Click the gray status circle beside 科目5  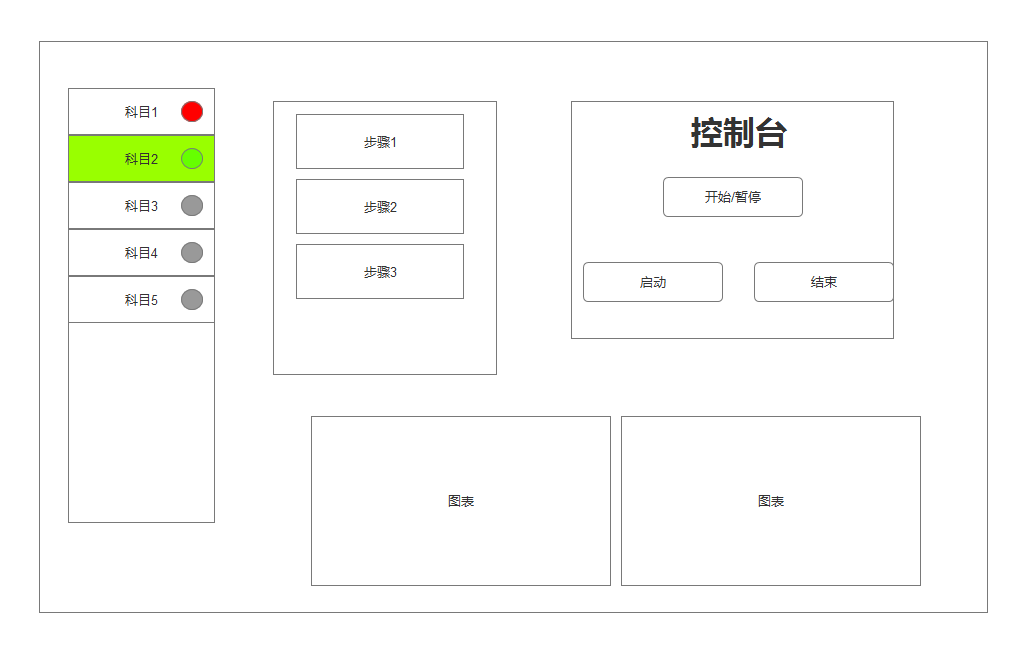[192, 300]
